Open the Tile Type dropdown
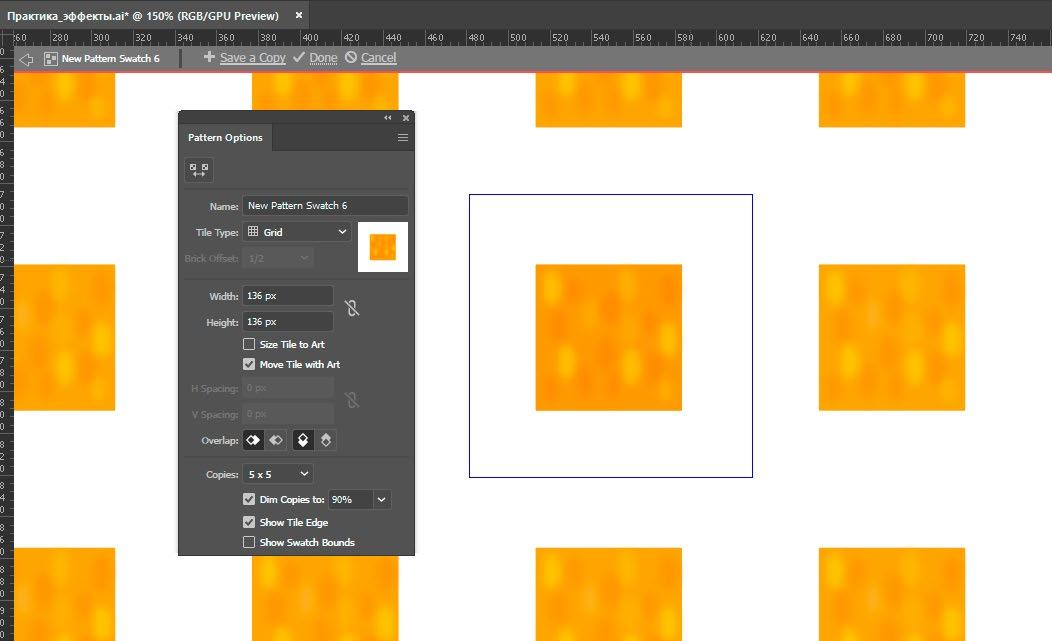1052x641 pixels. pyautogui.click(x=297, y=232)
